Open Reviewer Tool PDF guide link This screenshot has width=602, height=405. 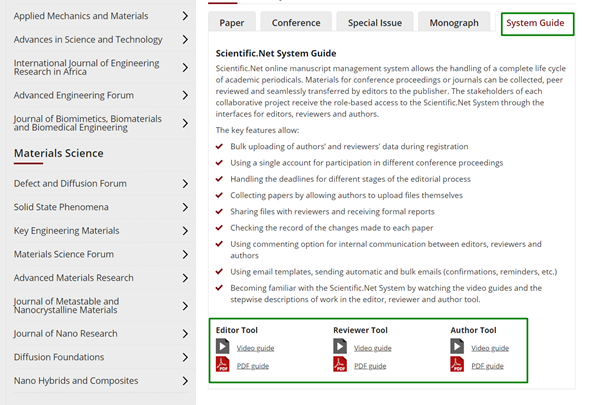pos(370,366)
